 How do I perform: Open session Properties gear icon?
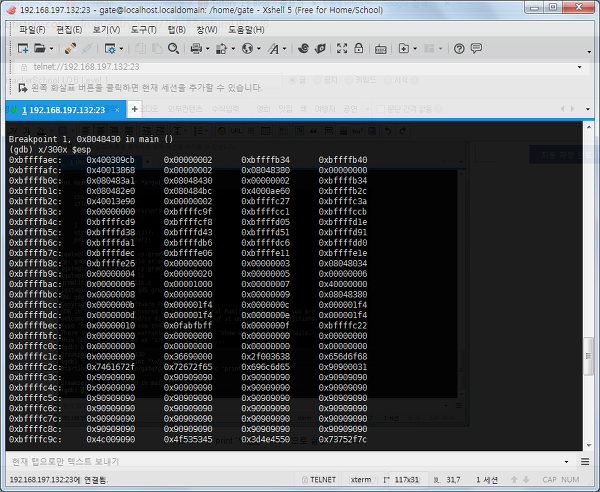pyautogui.click(x=110, y=49)
